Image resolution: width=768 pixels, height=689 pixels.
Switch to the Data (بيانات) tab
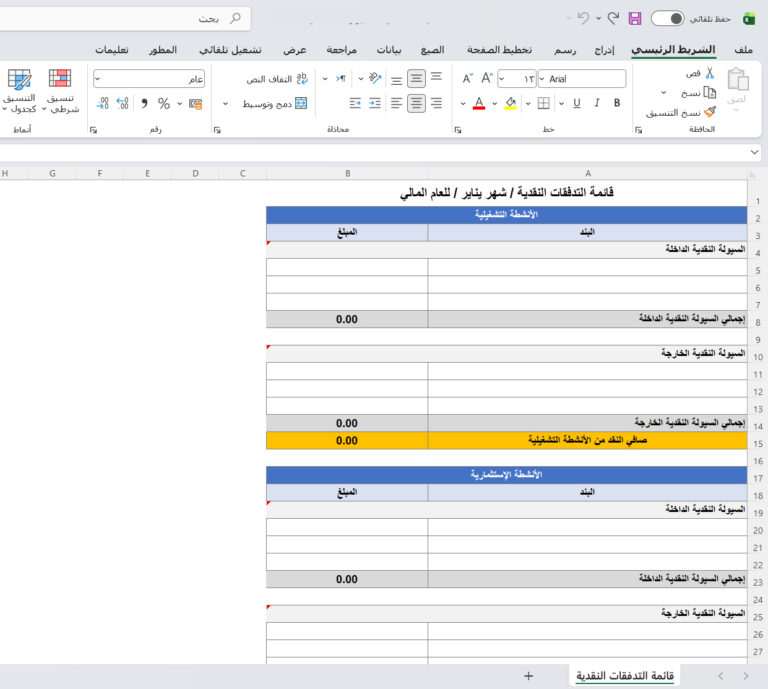coord(389,50)
